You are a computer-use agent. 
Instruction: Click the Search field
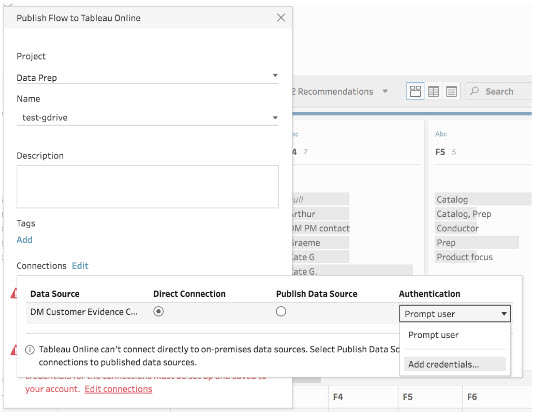pyautogui.click(x=498, y=91)
